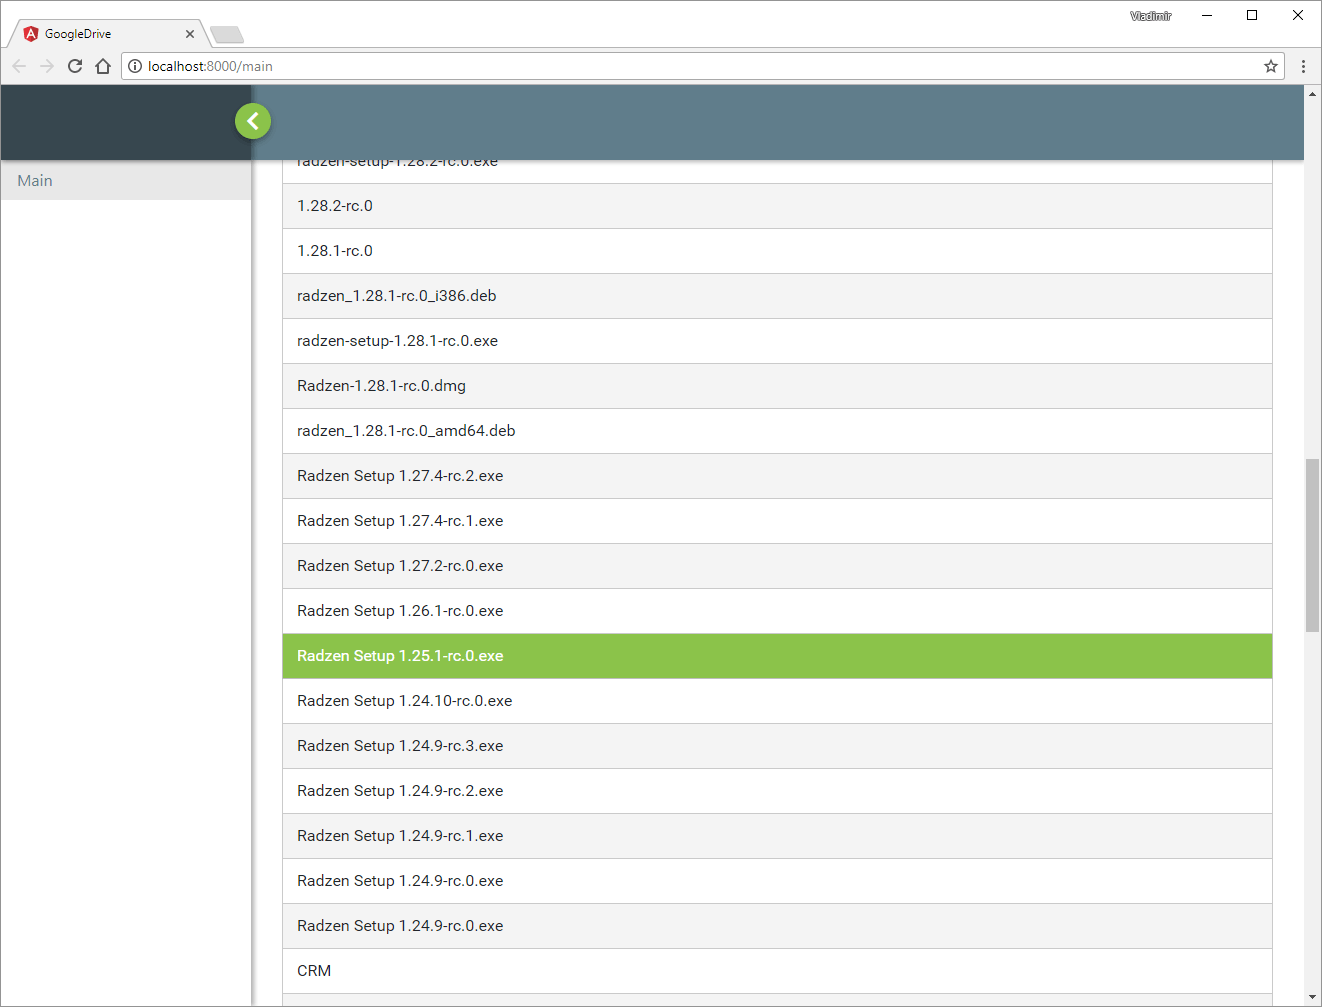Open Main in the sidebar
This screenshot has width=1322, height=1007.
[x=126, y=181]
